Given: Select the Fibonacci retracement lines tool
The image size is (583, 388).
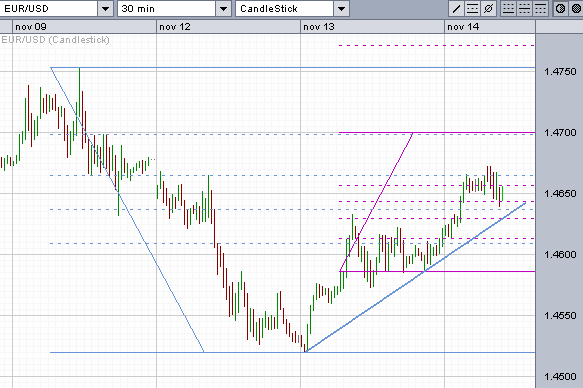Looking at the screenshot, I should click(x=472, y=9).
